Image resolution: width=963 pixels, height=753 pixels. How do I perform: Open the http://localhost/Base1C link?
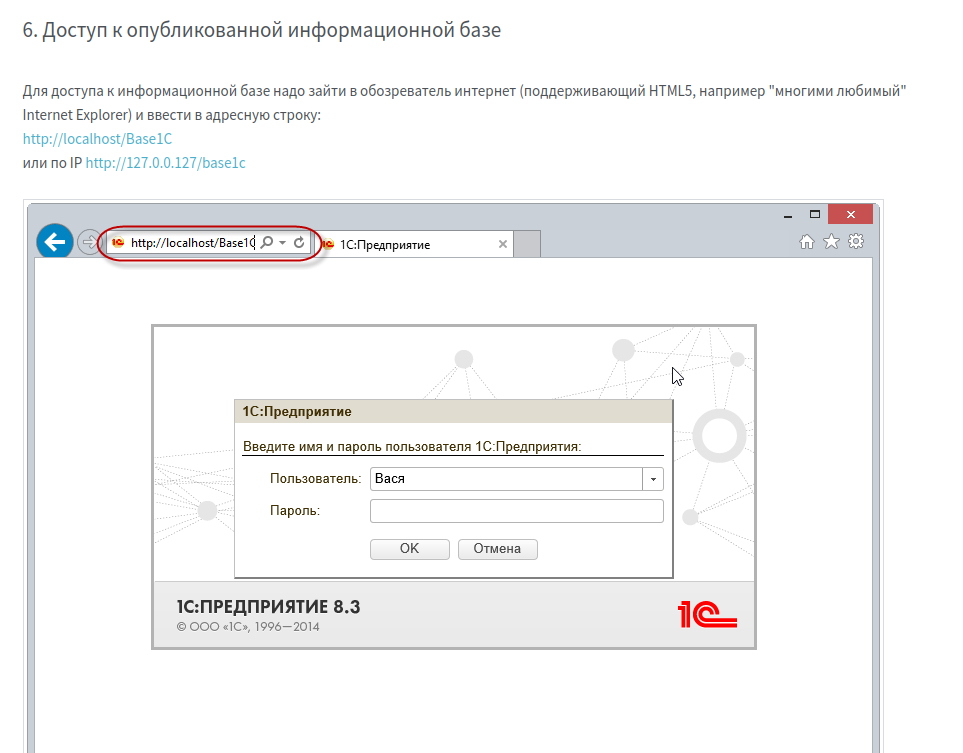tap(97, 139)
